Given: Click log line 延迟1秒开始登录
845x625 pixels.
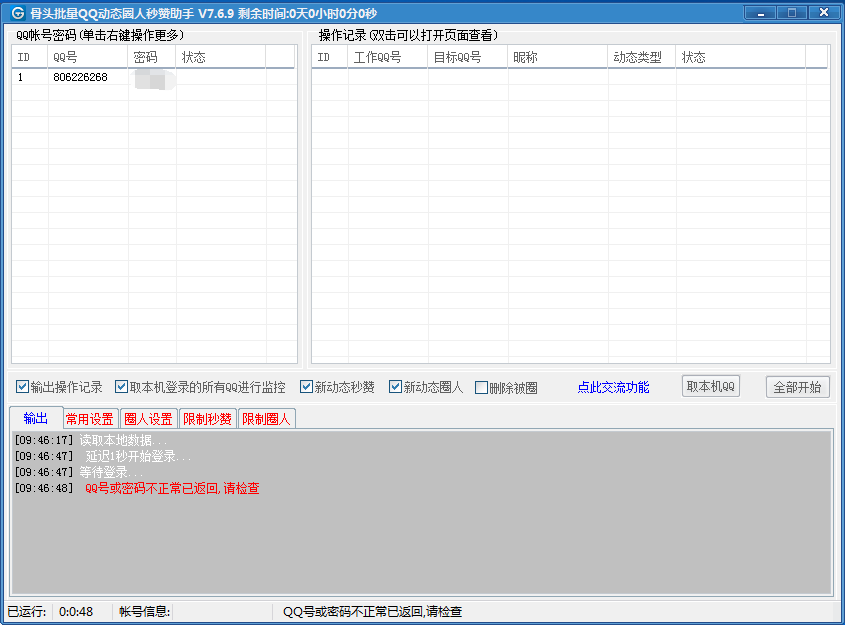Looking at the screenshot, I should point(138,456).
